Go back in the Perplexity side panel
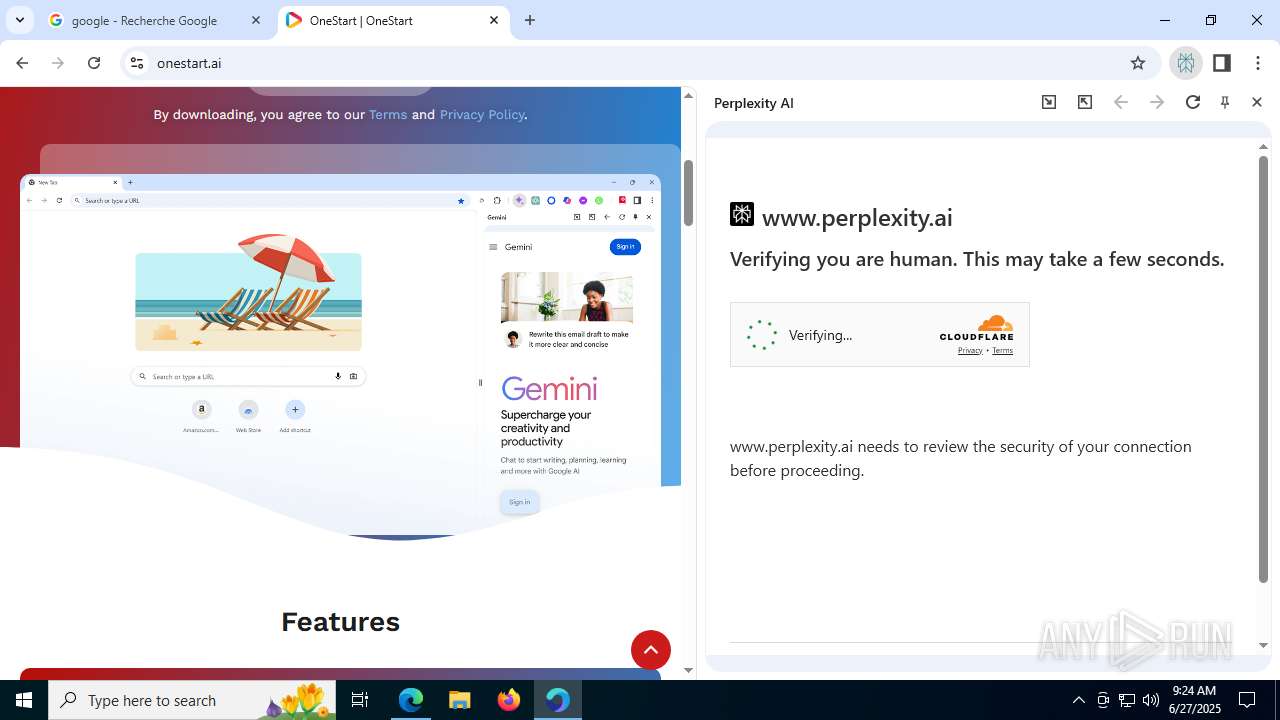The height and width of the screenshot is (720, 1280). [x=1121, y=102]
